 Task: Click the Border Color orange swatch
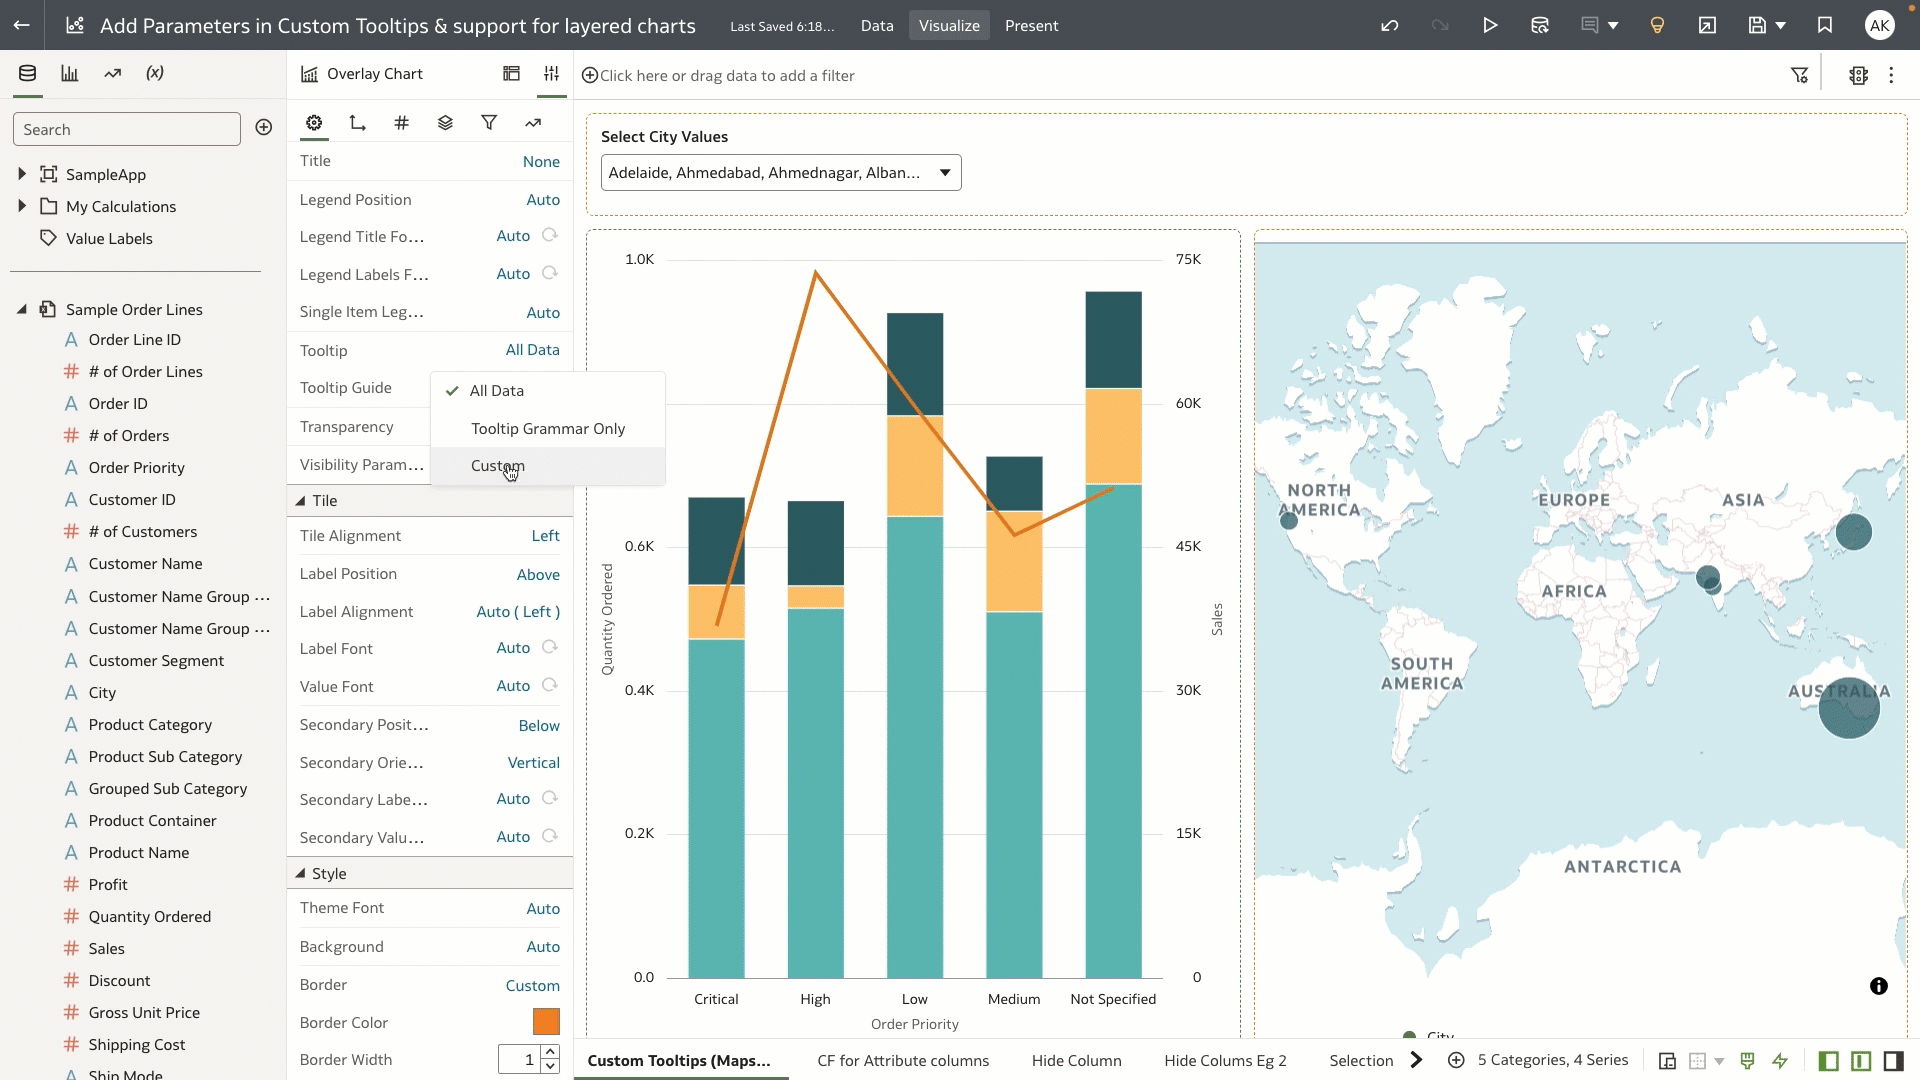point(546,1021)
